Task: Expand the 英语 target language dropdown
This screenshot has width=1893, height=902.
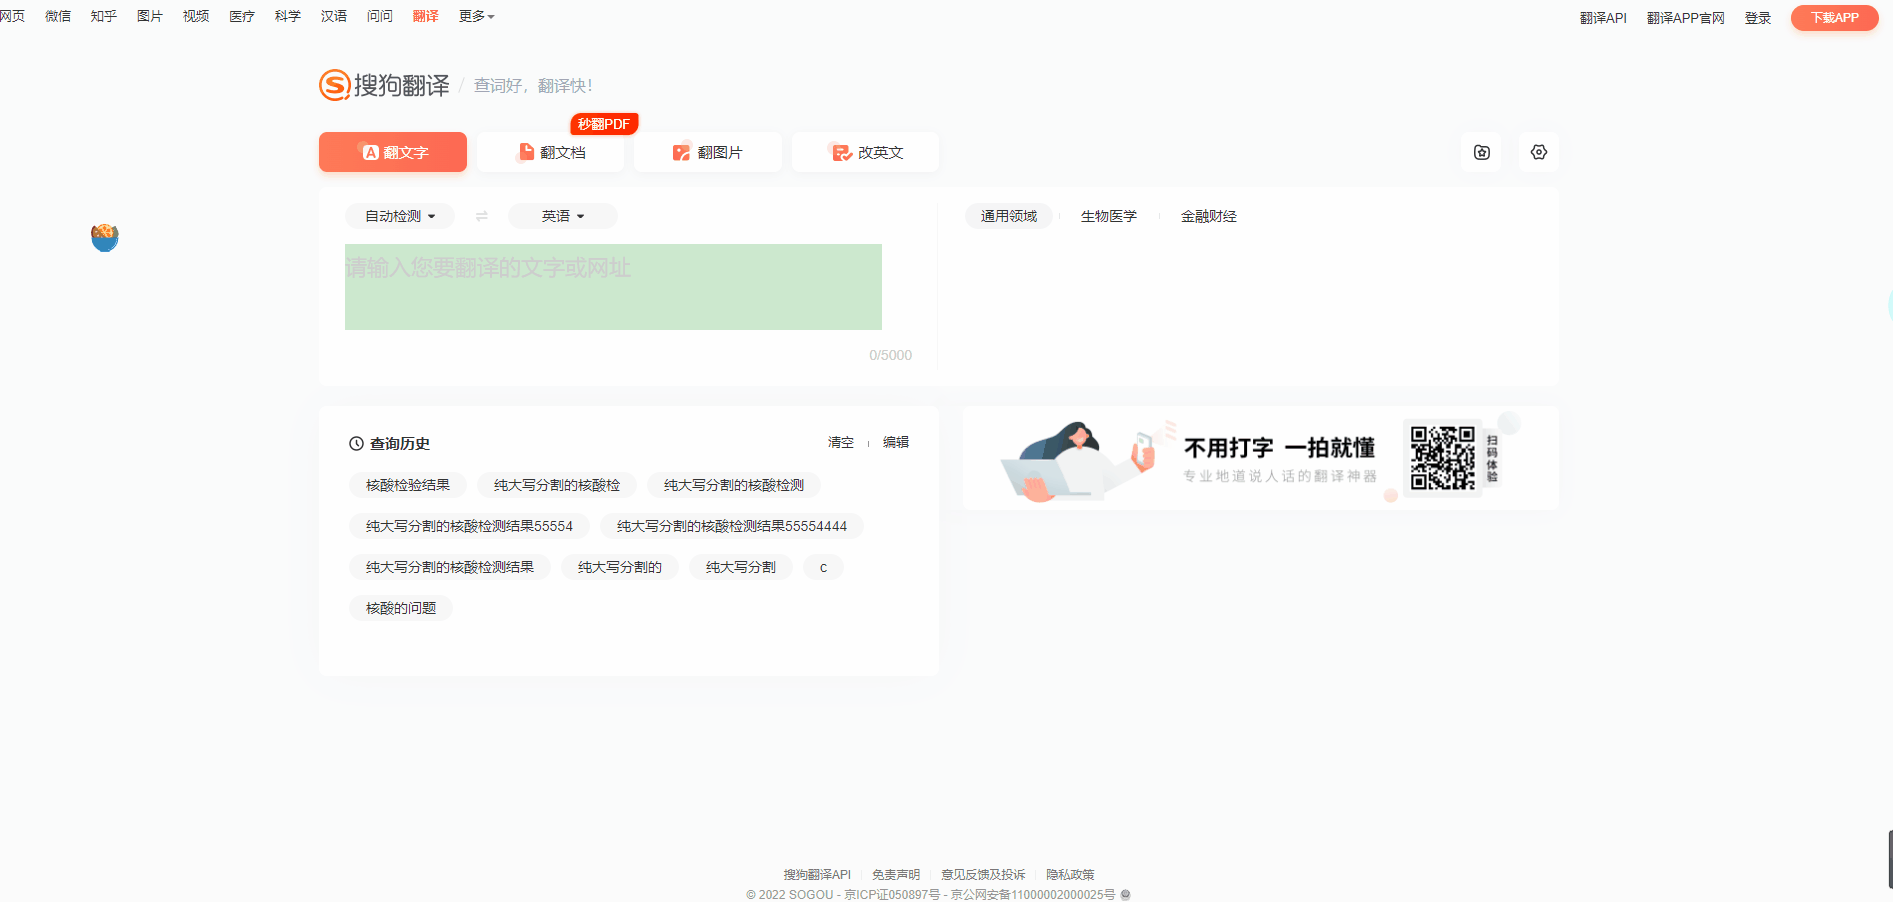Action: pos(563,216)
